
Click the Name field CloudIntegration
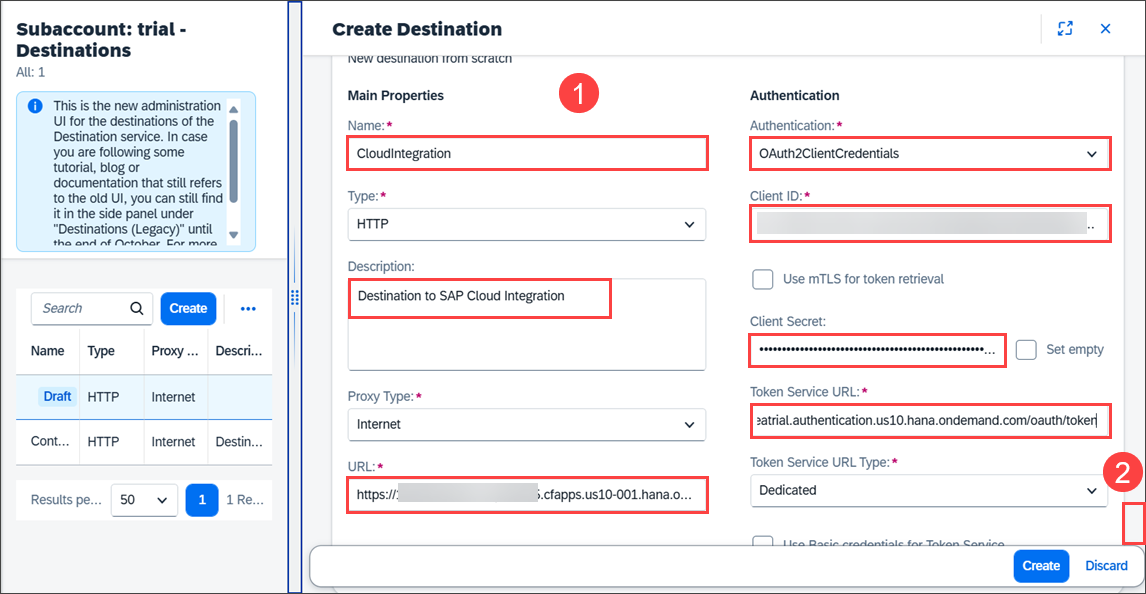527,153
